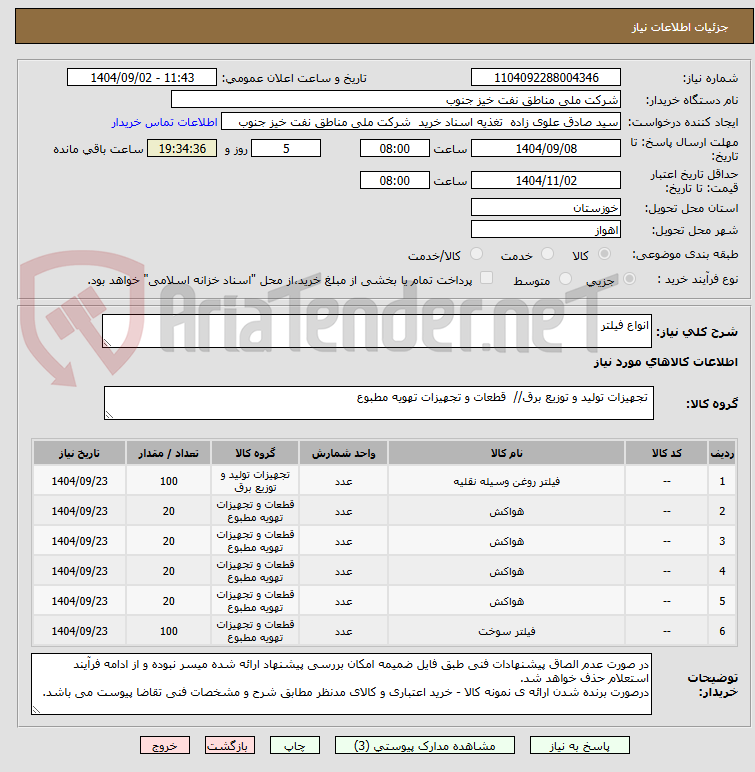Click the delivery city اهواز field

[x=546, y=229]
